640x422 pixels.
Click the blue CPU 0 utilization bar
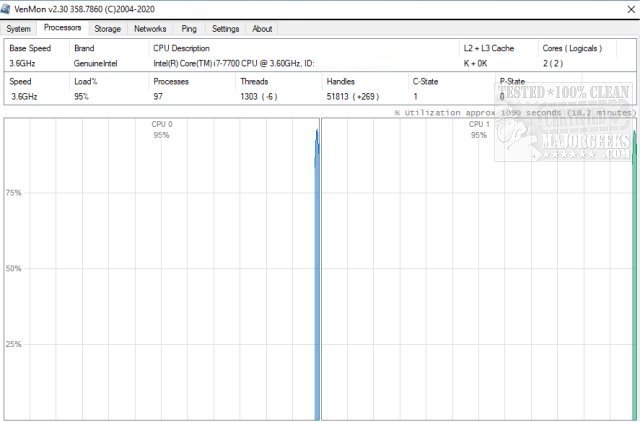pos(317,274)
